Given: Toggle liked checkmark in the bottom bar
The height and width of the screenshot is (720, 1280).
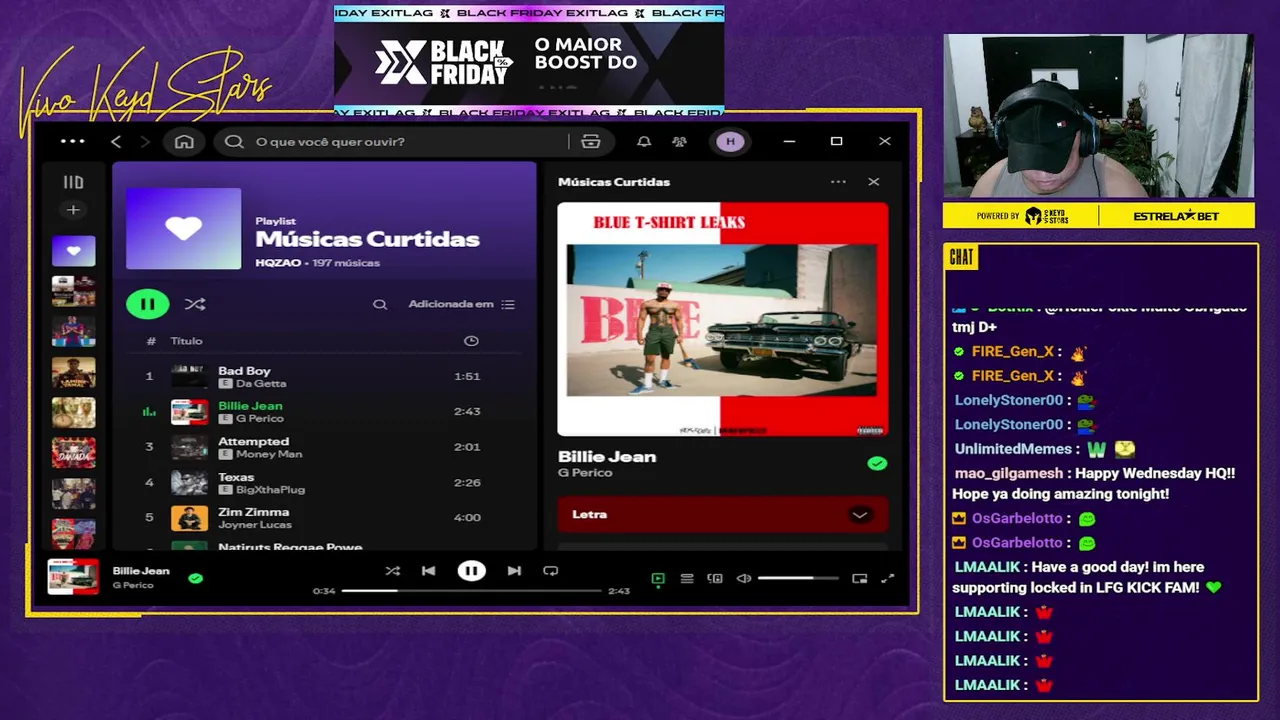Looking at the screenshot, I should 195,578.
